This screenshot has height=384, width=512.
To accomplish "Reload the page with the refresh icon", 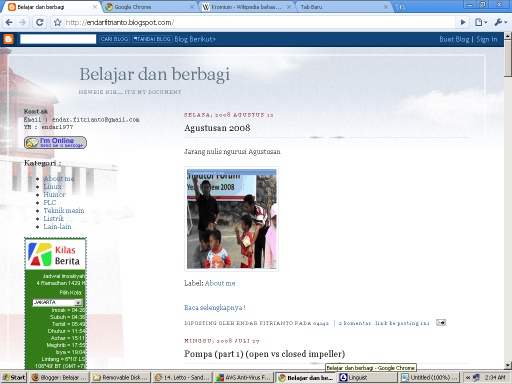I will 39,22.
